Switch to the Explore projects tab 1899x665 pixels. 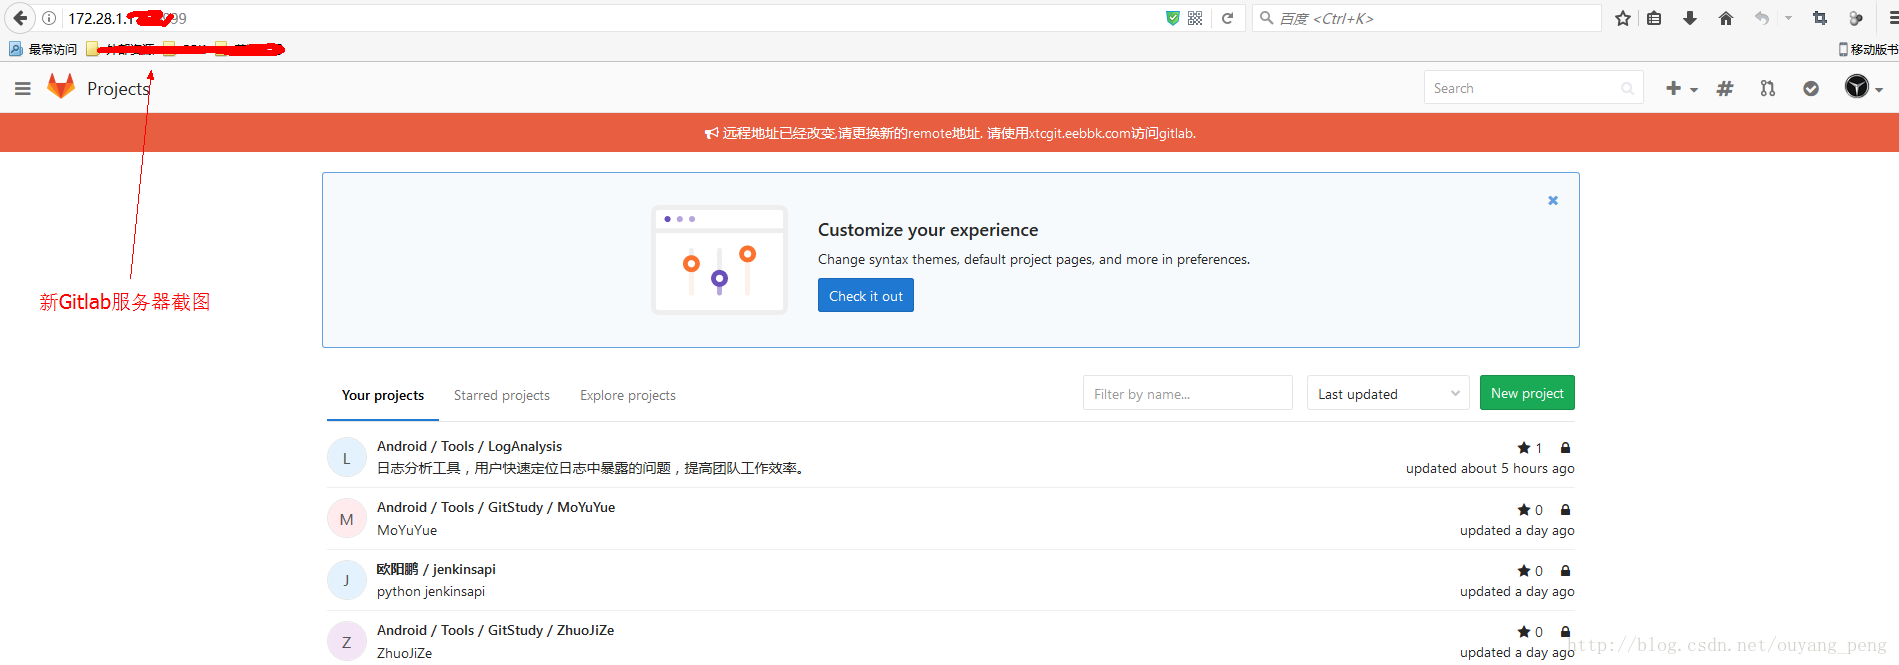627,395
